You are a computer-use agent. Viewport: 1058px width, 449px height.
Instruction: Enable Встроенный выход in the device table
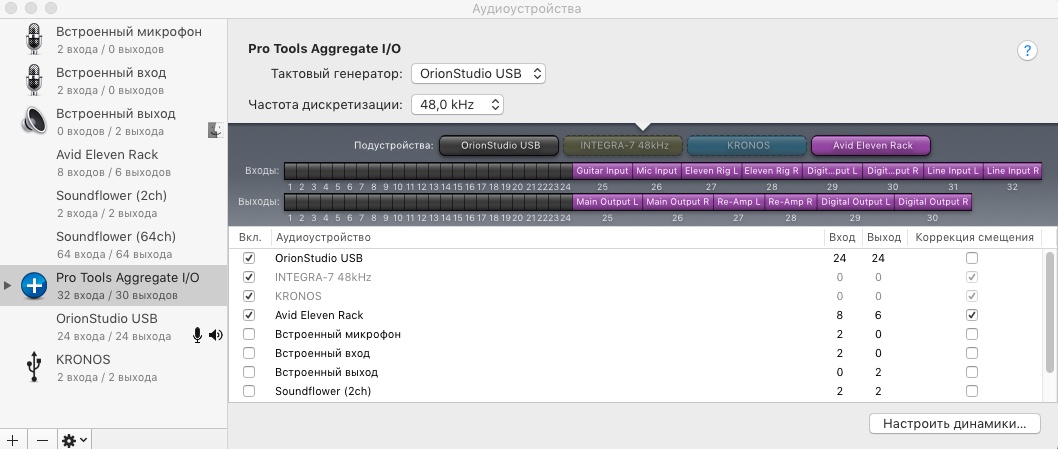(x=249, y=372)
